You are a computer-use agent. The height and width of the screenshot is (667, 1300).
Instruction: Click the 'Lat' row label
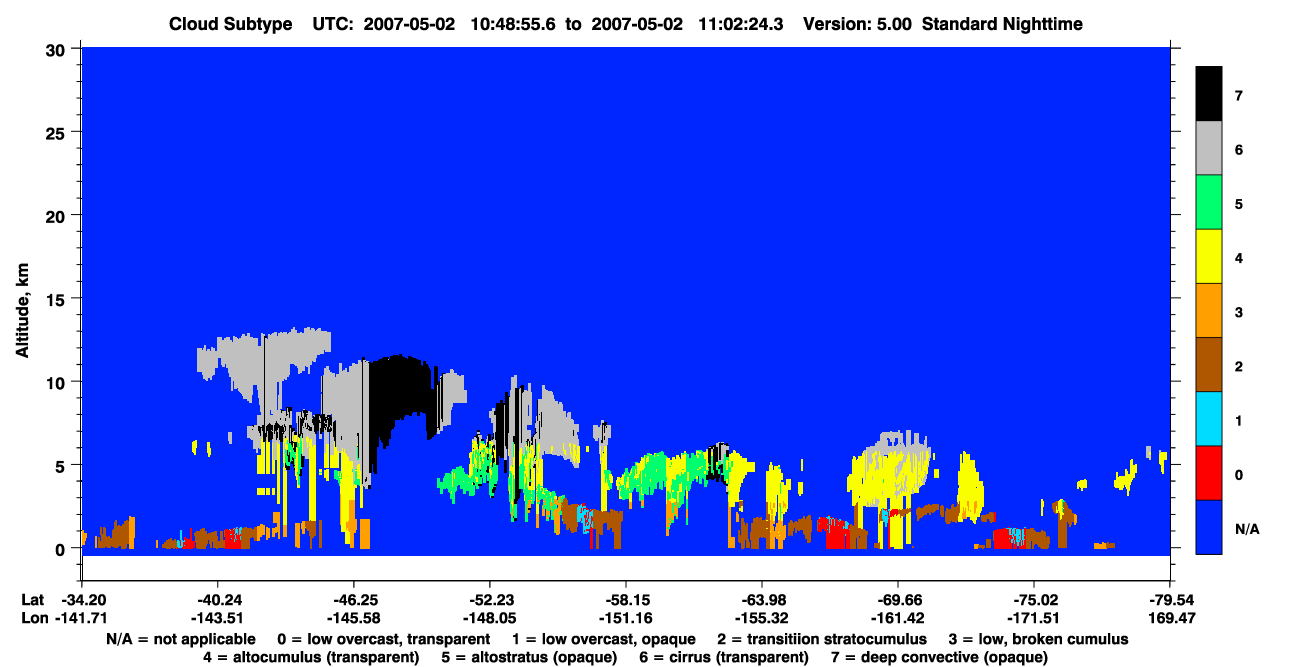(32, 599)
